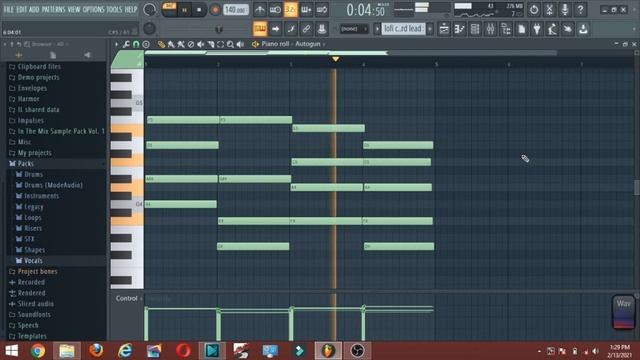Enable typing keyboard to piano icon
The height and width of the screenshot is (360, 640).
260,29
